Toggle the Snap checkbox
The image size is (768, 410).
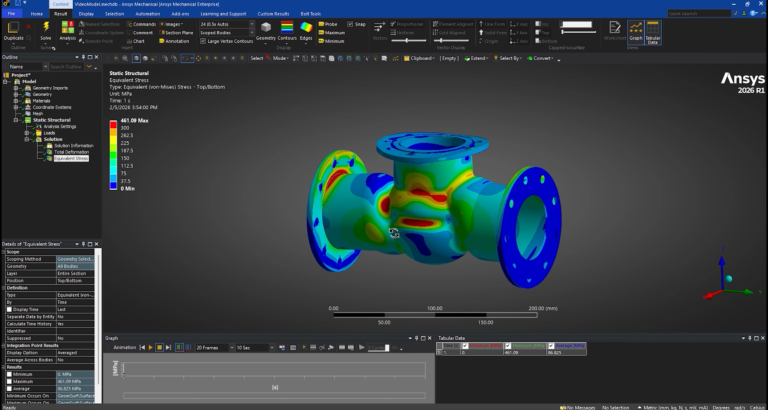tap(350, 24)
